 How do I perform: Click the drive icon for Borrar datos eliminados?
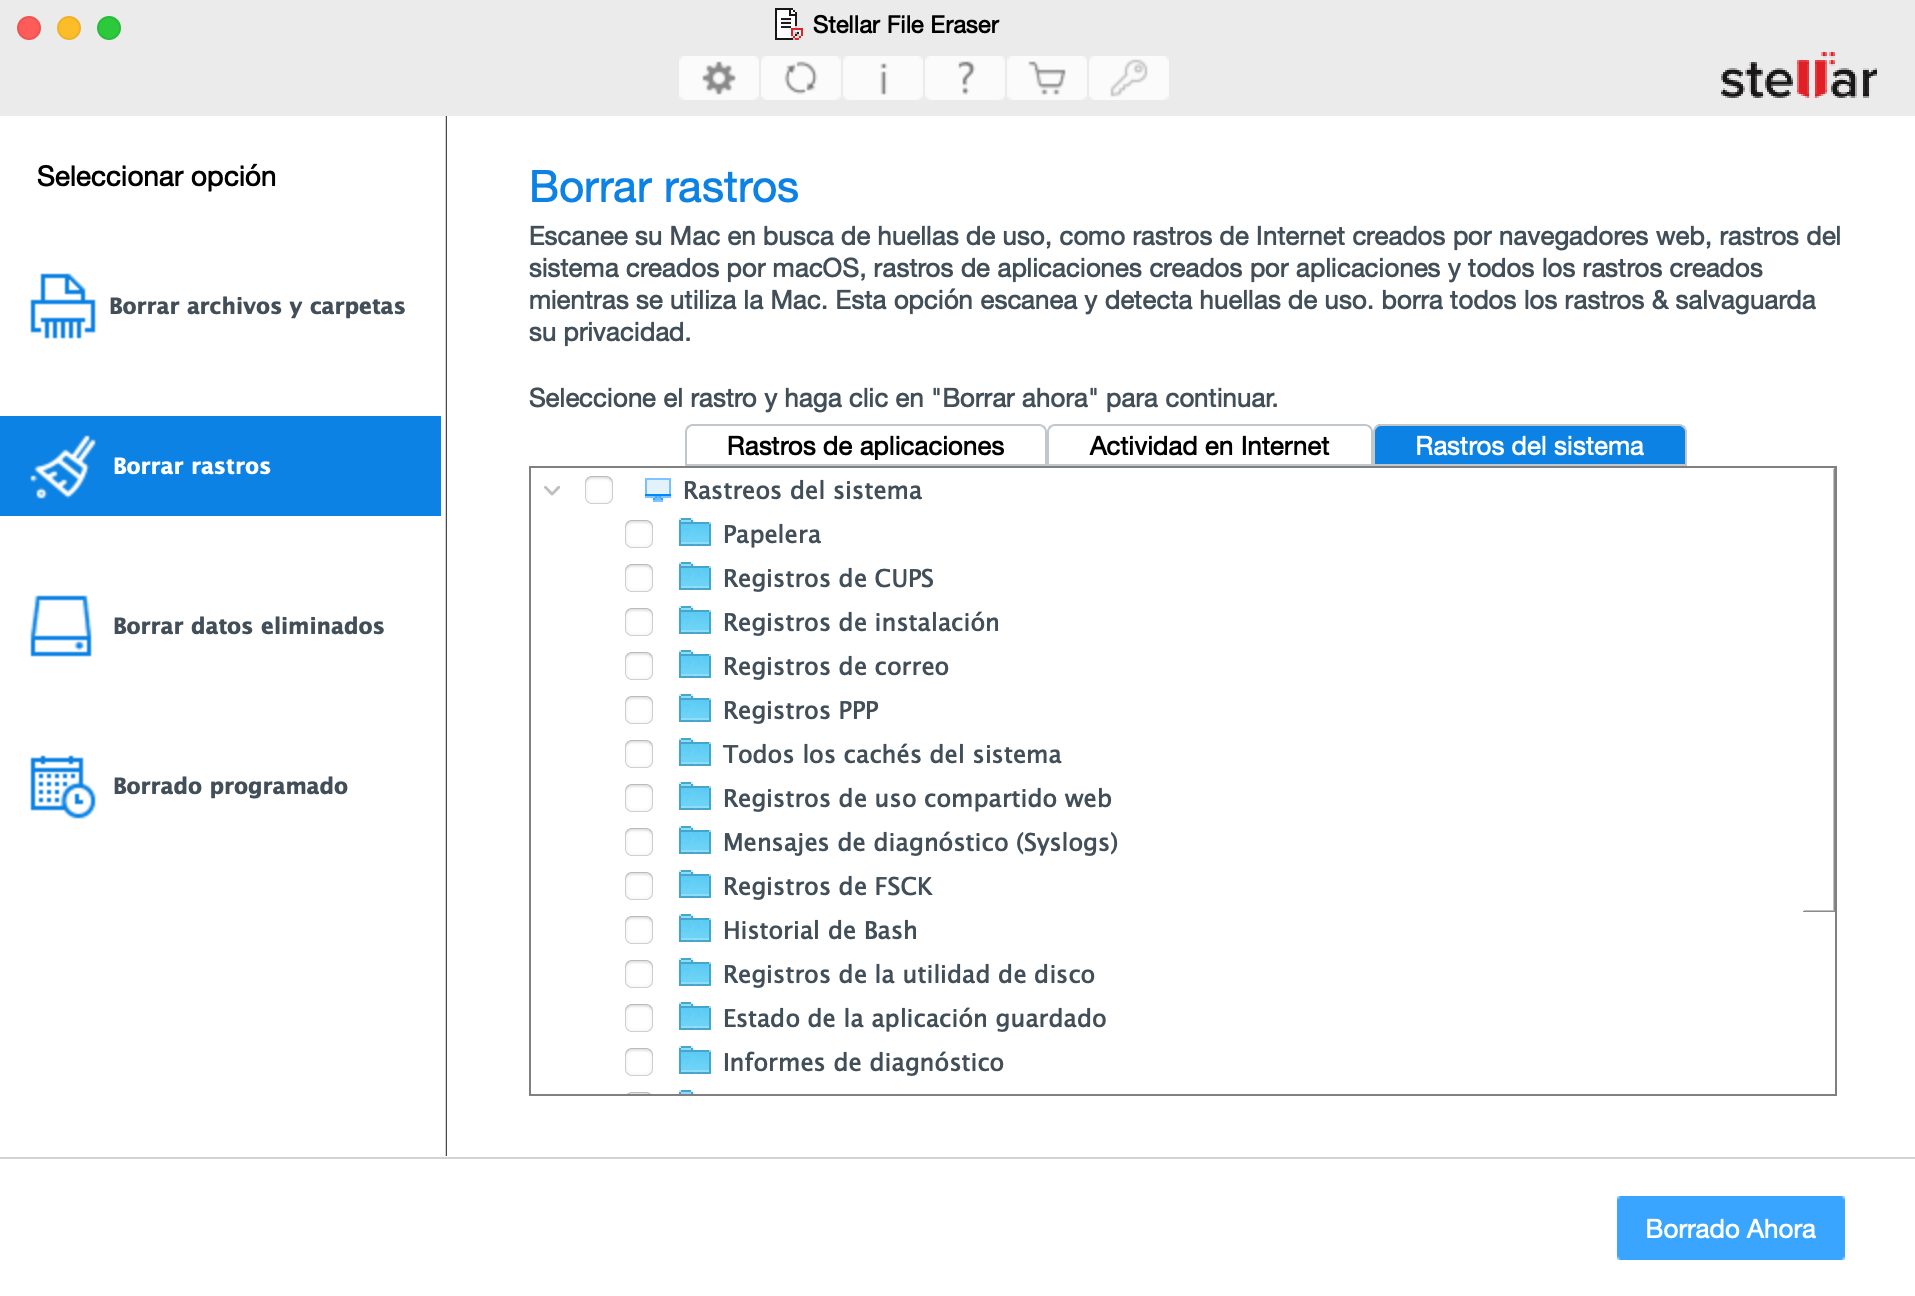tap(62, 626)
